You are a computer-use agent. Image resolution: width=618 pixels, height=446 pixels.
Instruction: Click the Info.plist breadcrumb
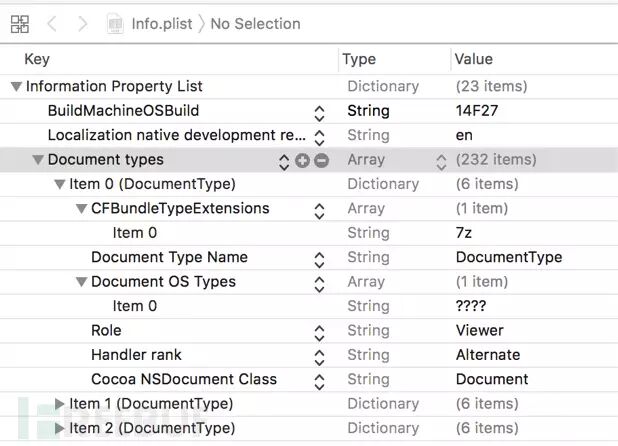click(163, 23)
